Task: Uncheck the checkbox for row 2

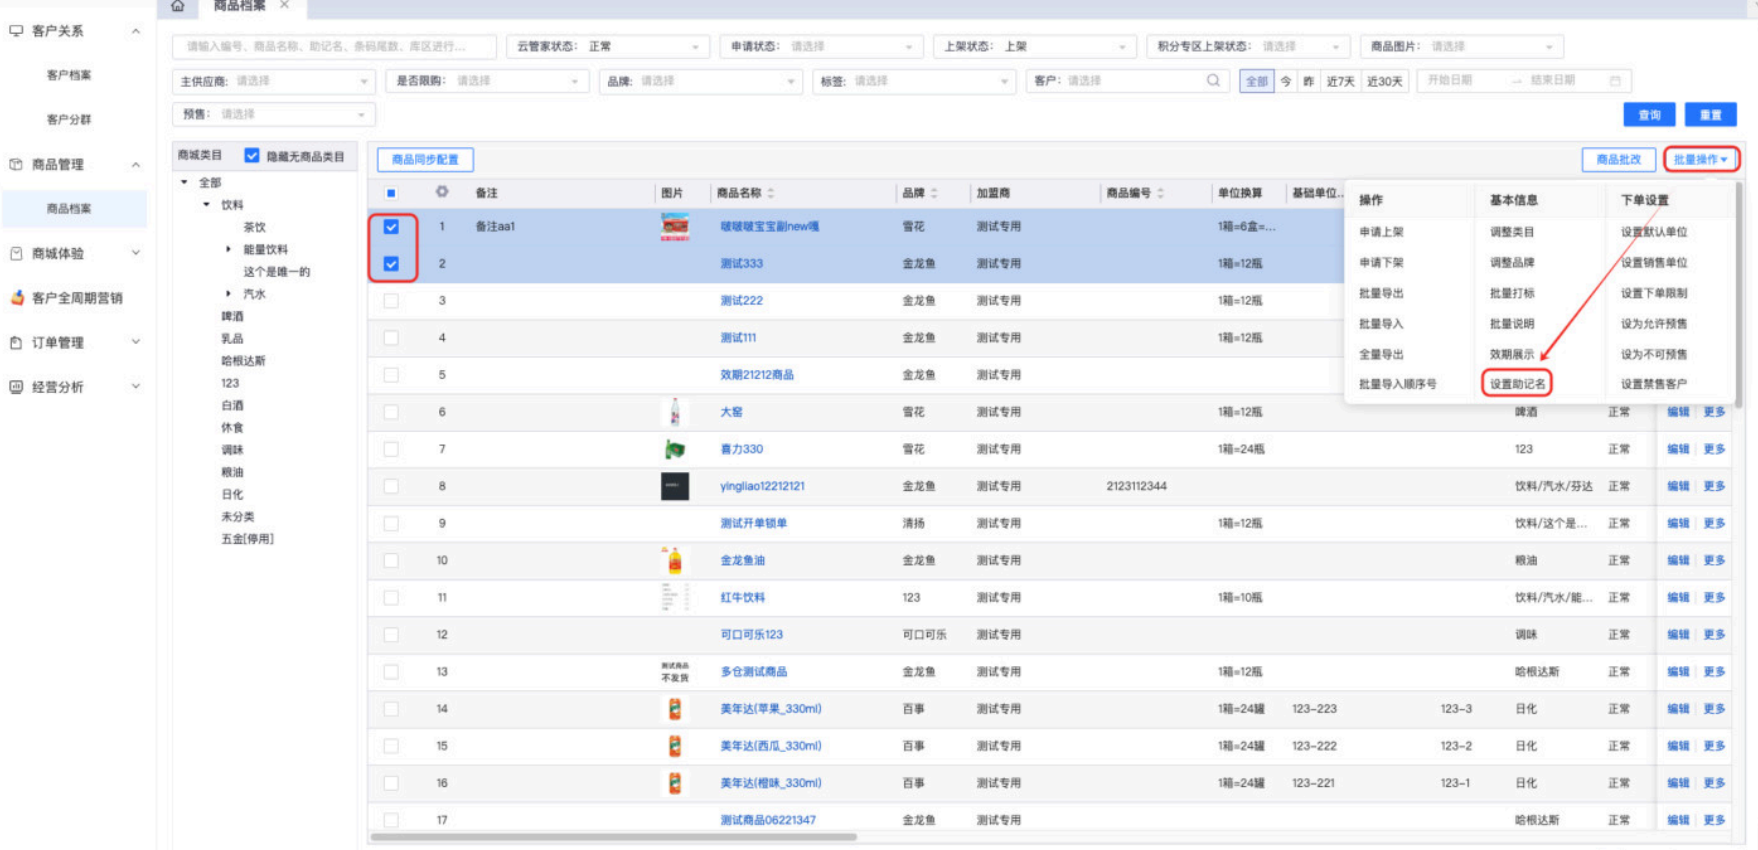Action: 391,264
